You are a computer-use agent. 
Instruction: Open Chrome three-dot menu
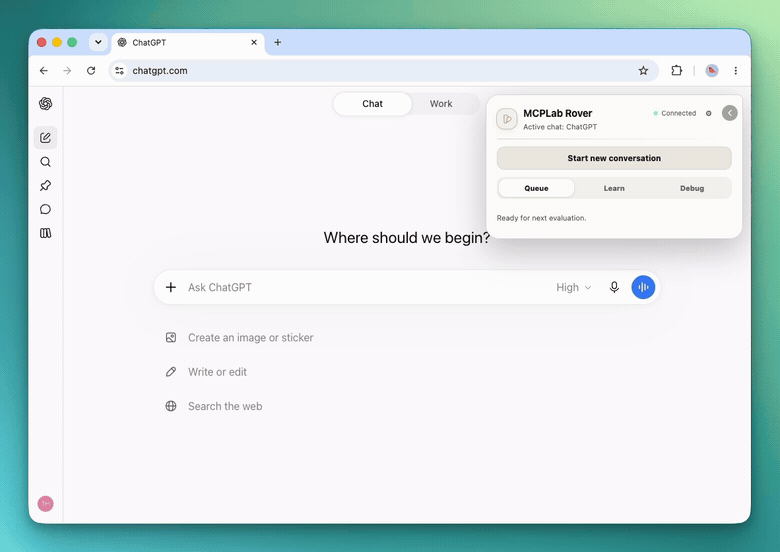736,71
